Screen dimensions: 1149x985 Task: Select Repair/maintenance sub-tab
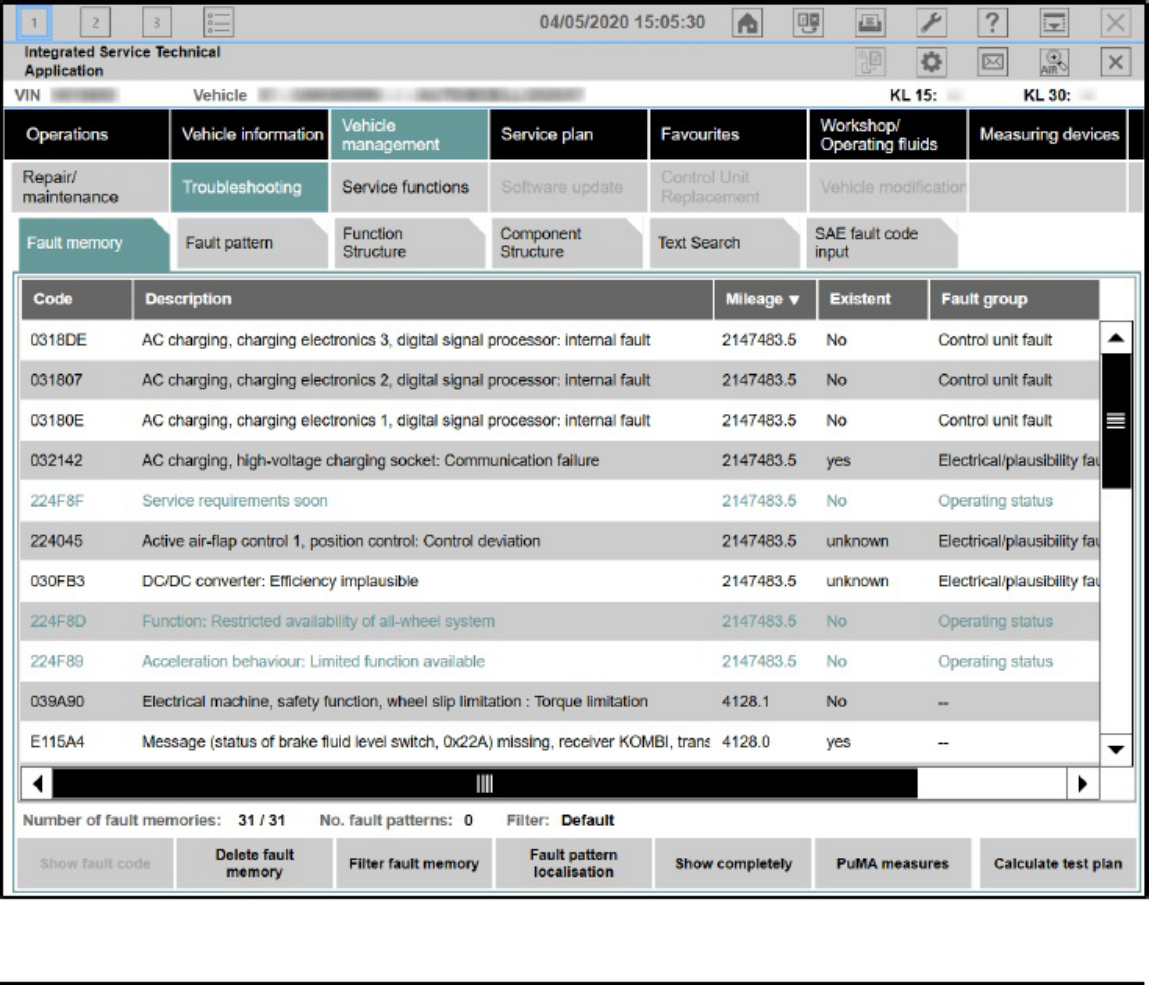[x=90, y=187]
